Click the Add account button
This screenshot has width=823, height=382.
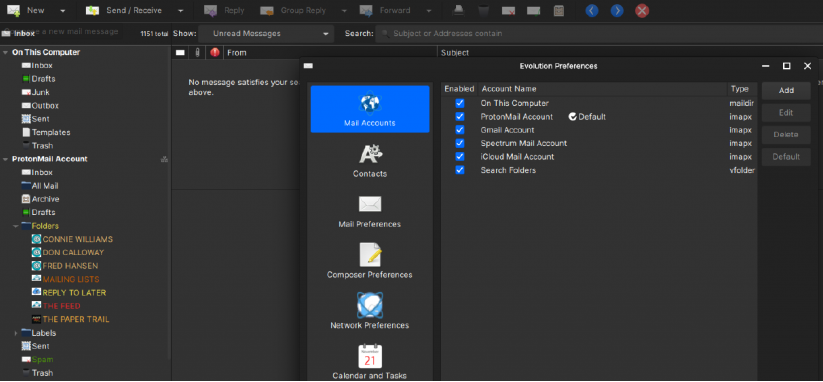pyautogui.click(x=786, y=90)
